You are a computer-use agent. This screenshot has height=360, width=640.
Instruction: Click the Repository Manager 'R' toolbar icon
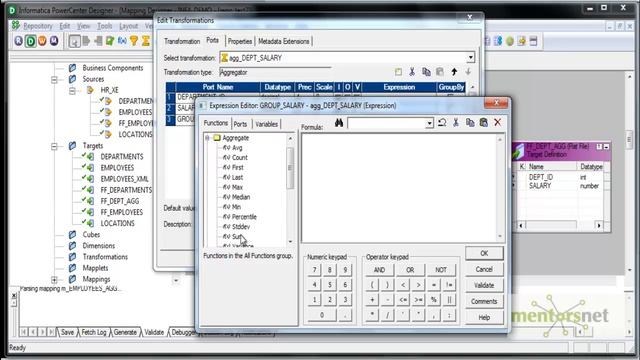click(18, 41)
